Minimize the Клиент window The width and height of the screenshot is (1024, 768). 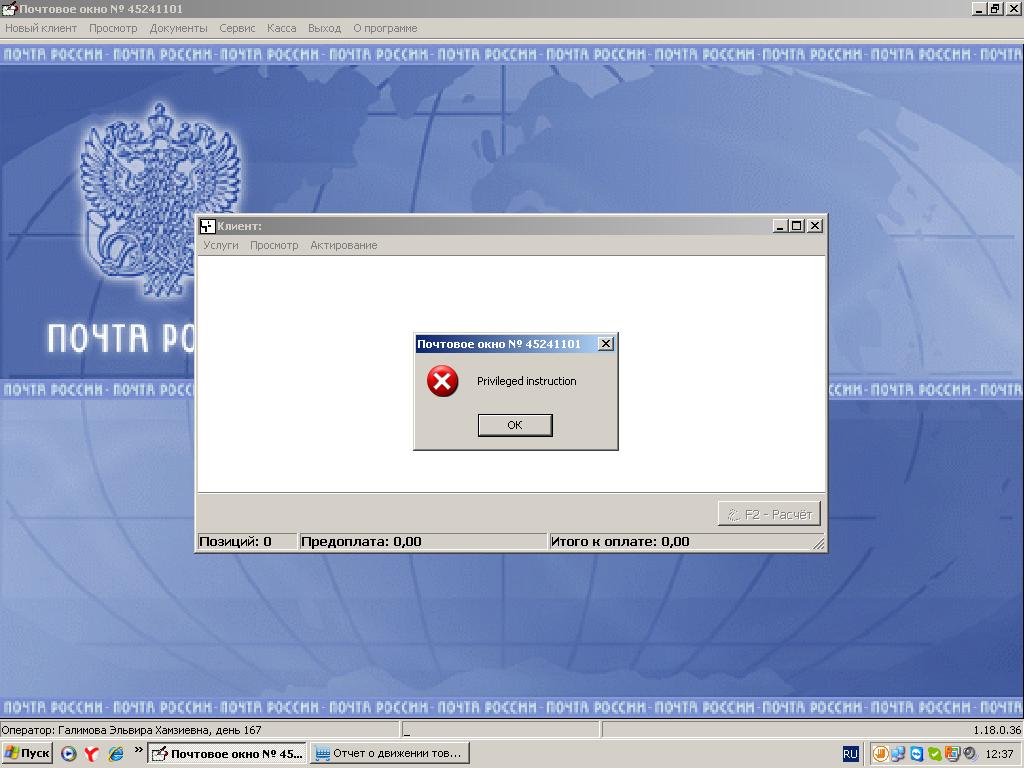click(x=780, y=225)
